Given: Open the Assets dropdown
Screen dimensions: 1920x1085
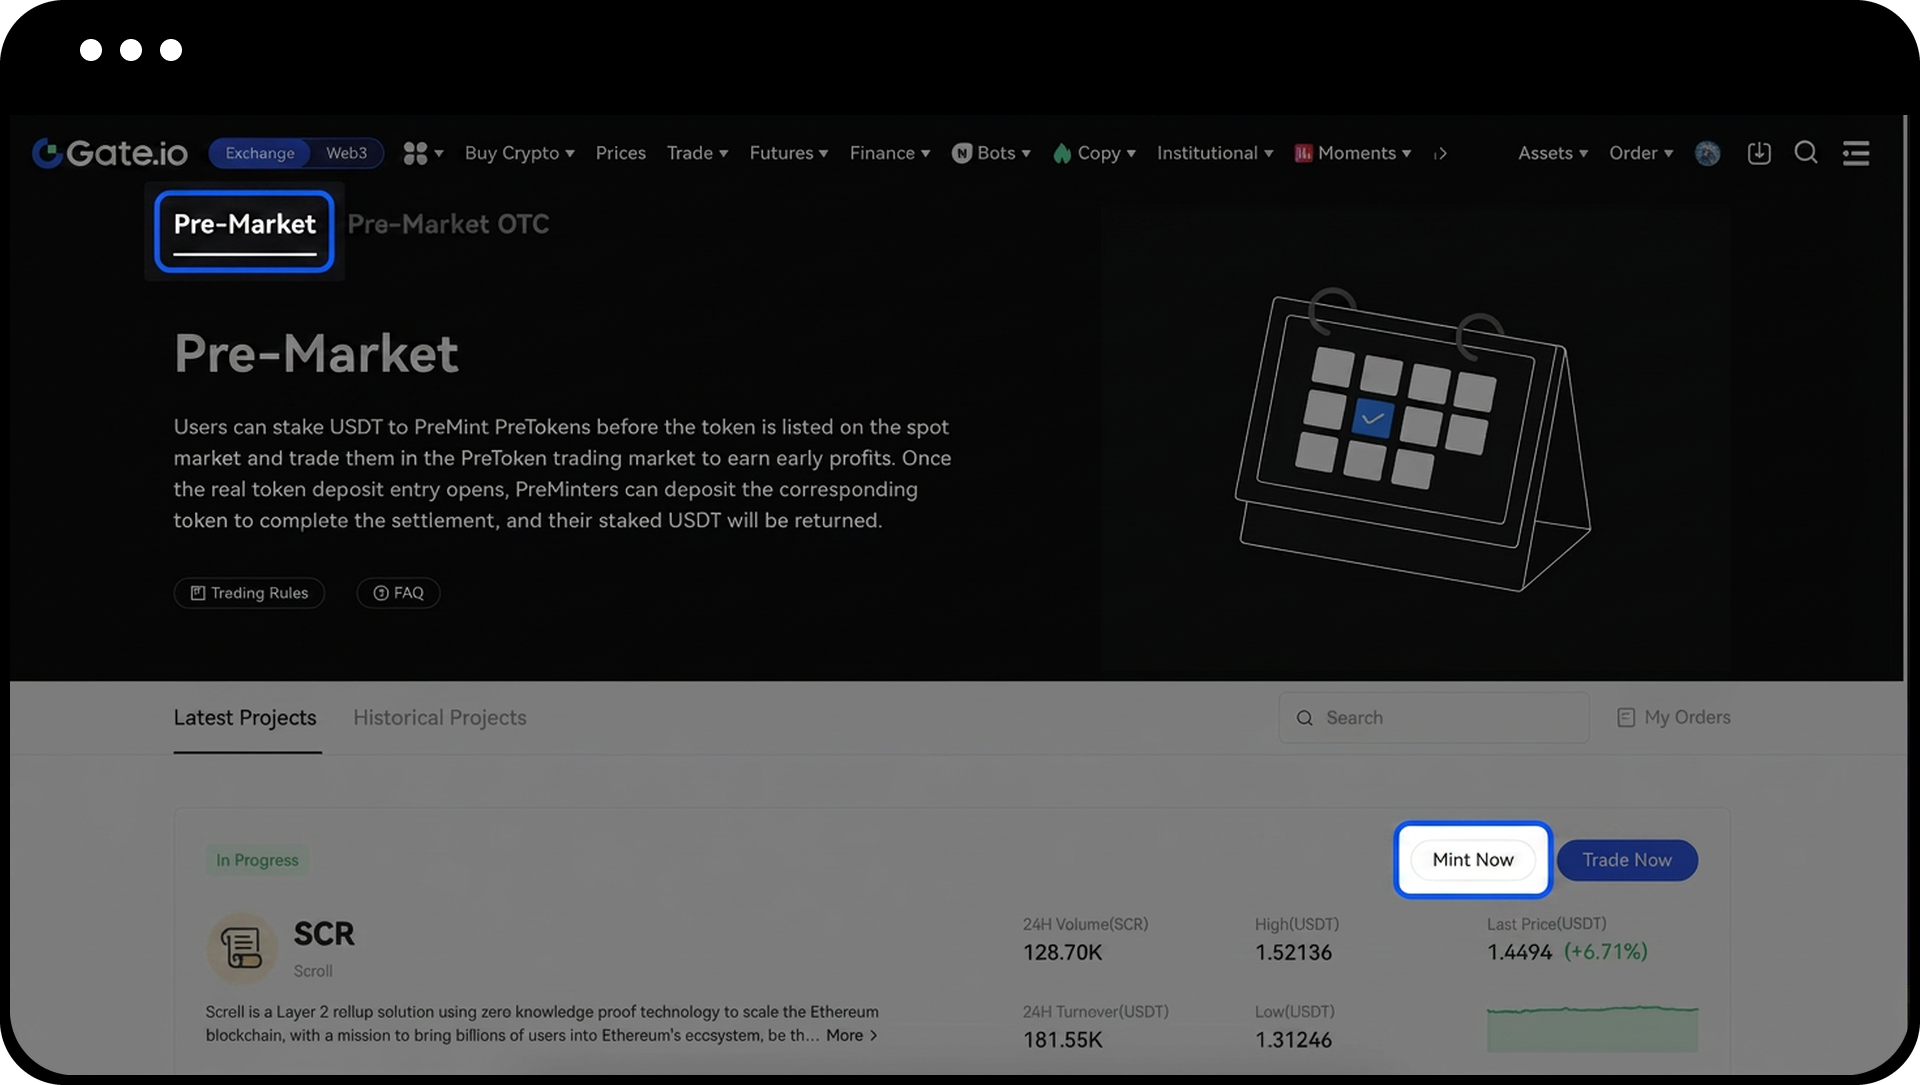Looking at the screenshot, I should point(1552,153).
